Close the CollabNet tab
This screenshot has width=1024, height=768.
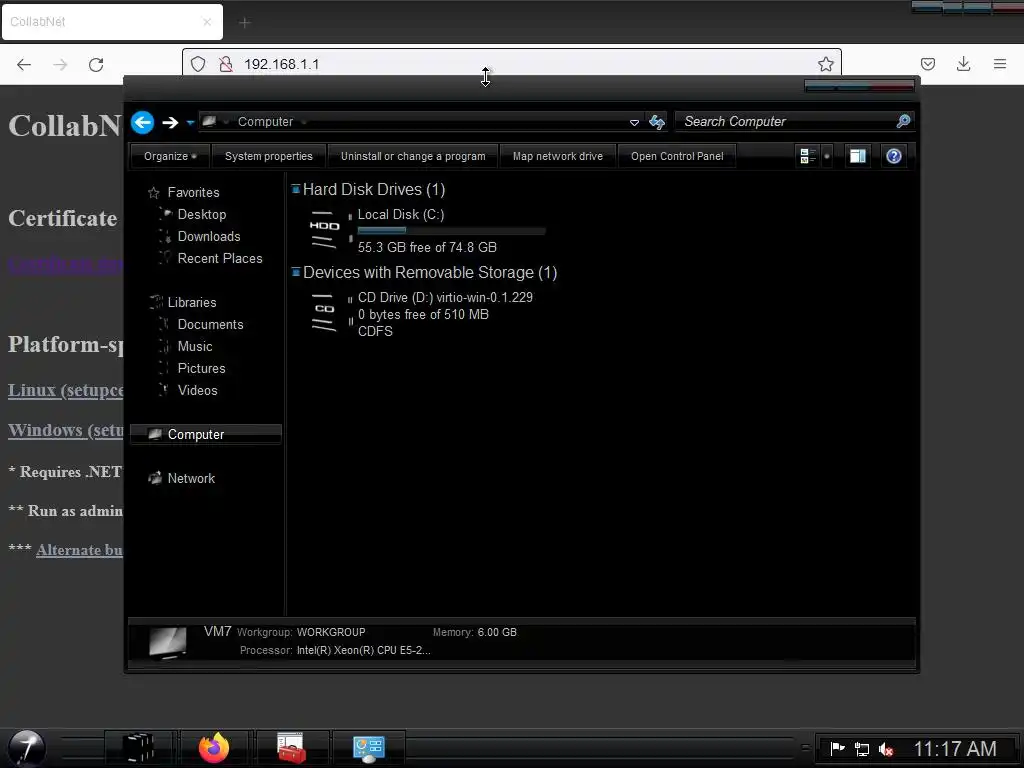207,22
